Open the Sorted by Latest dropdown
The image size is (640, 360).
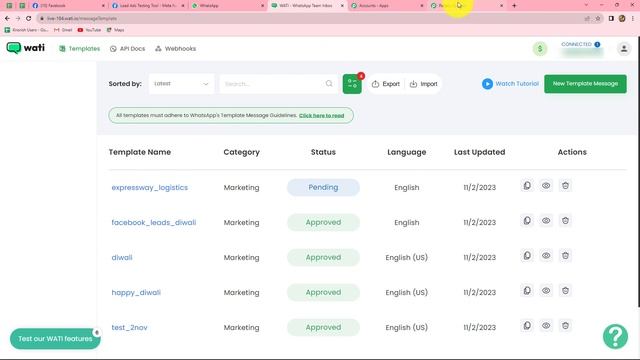[x=181, y=84]
